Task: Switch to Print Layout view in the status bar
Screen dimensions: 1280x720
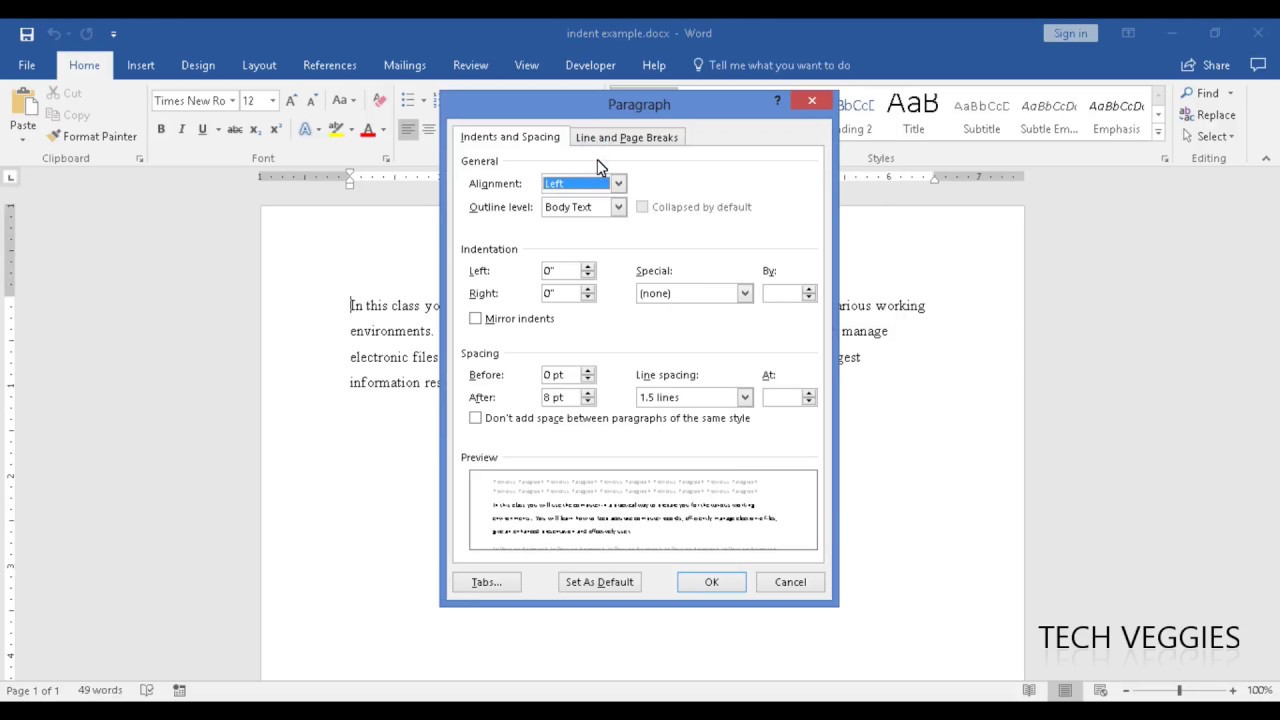Action: (1065, 690)
